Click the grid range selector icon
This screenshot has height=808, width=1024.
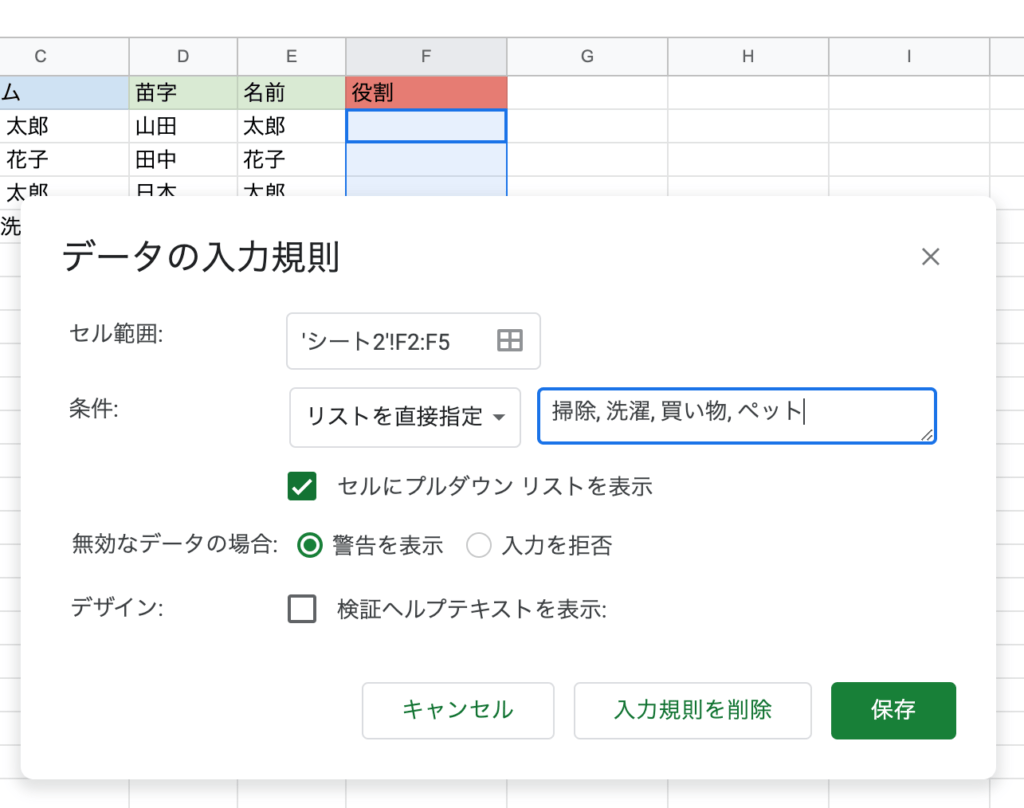[x=510, y=341]
